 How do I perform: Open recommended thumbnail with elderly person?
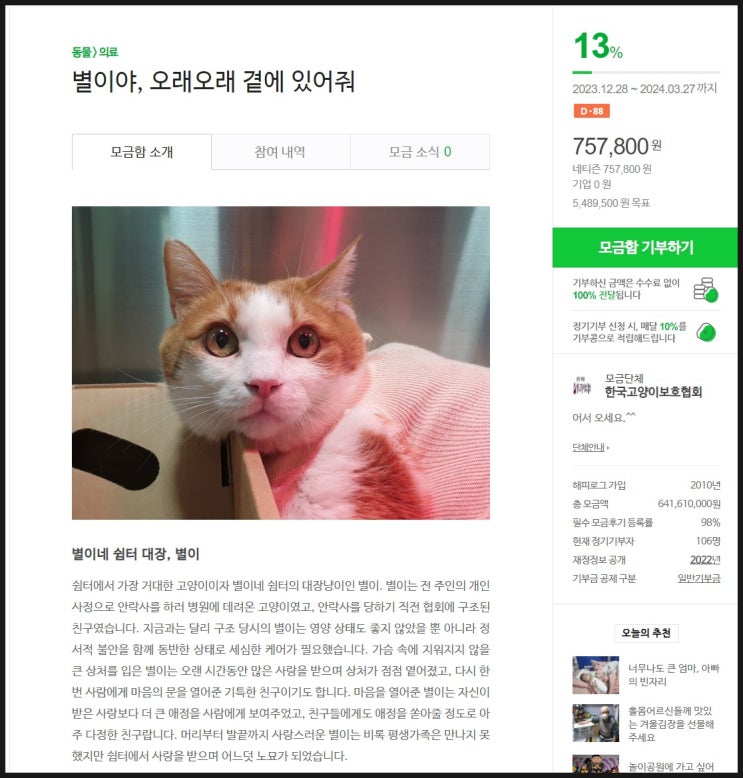[596, 723]
